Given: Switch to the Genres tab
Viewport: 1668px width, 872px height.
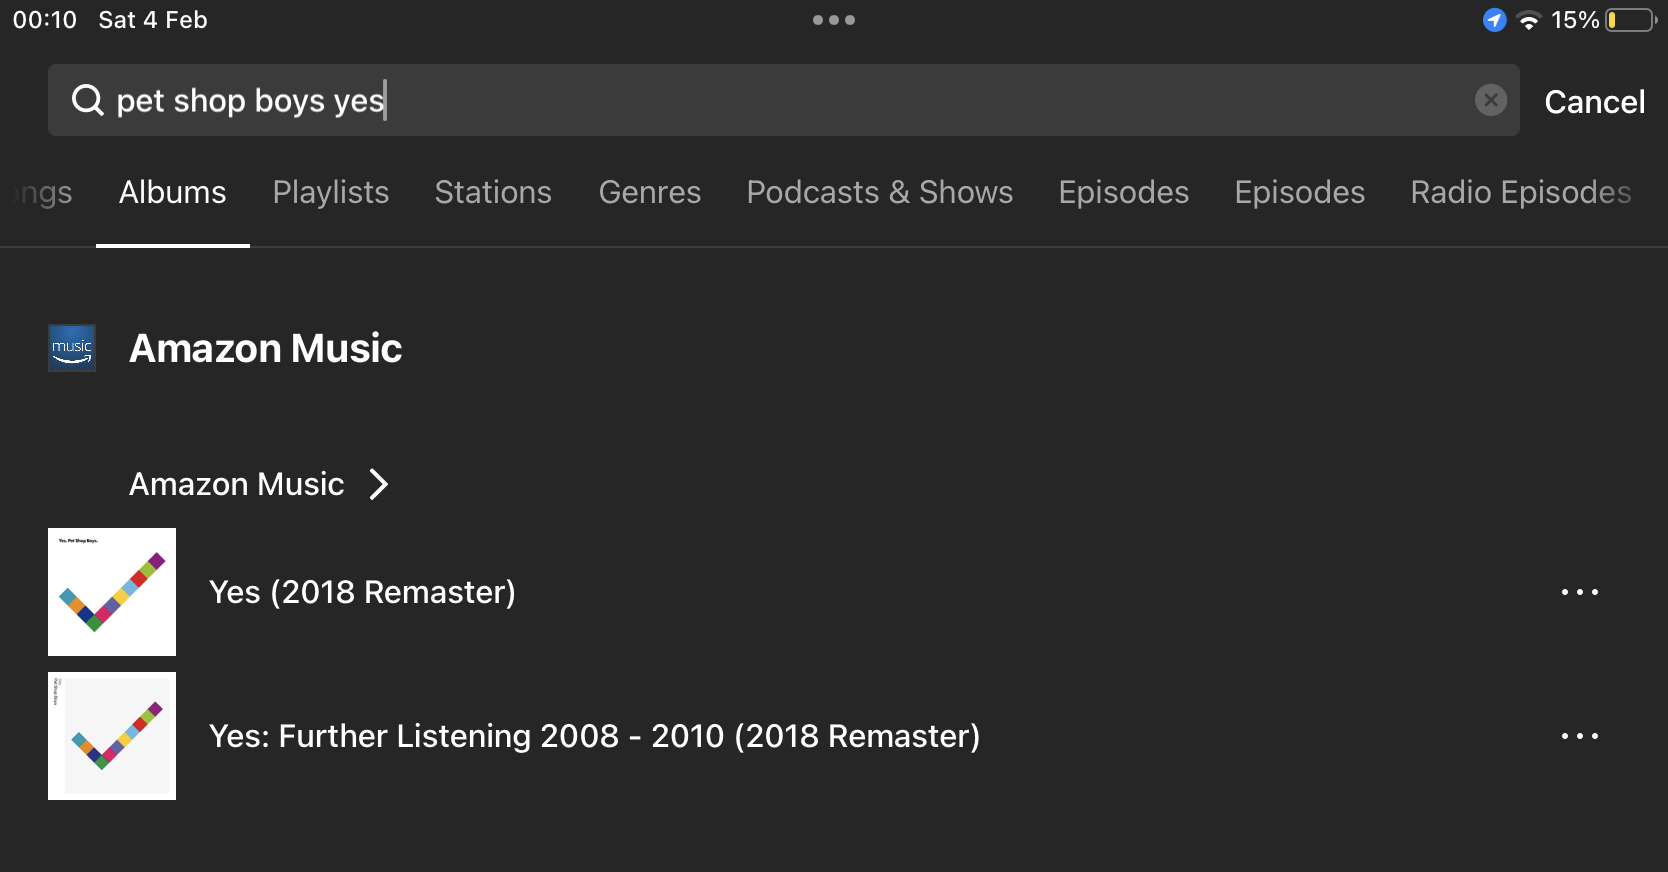Looking at the screenshot, I should pos(650,192).
